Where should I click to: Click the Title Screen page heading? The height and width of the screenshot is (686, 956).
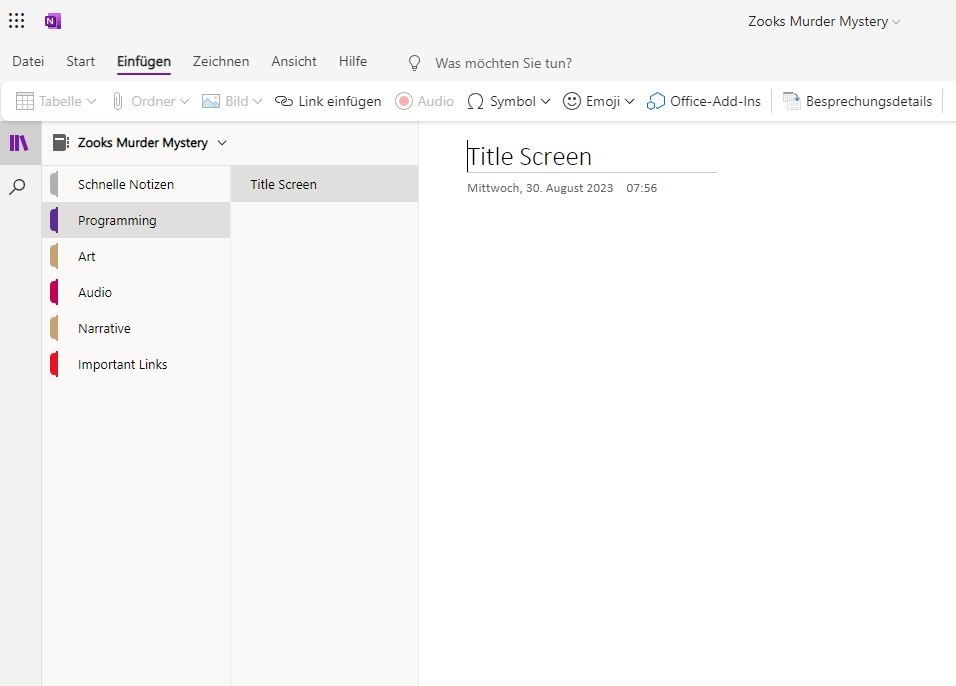tap(529, 157)
